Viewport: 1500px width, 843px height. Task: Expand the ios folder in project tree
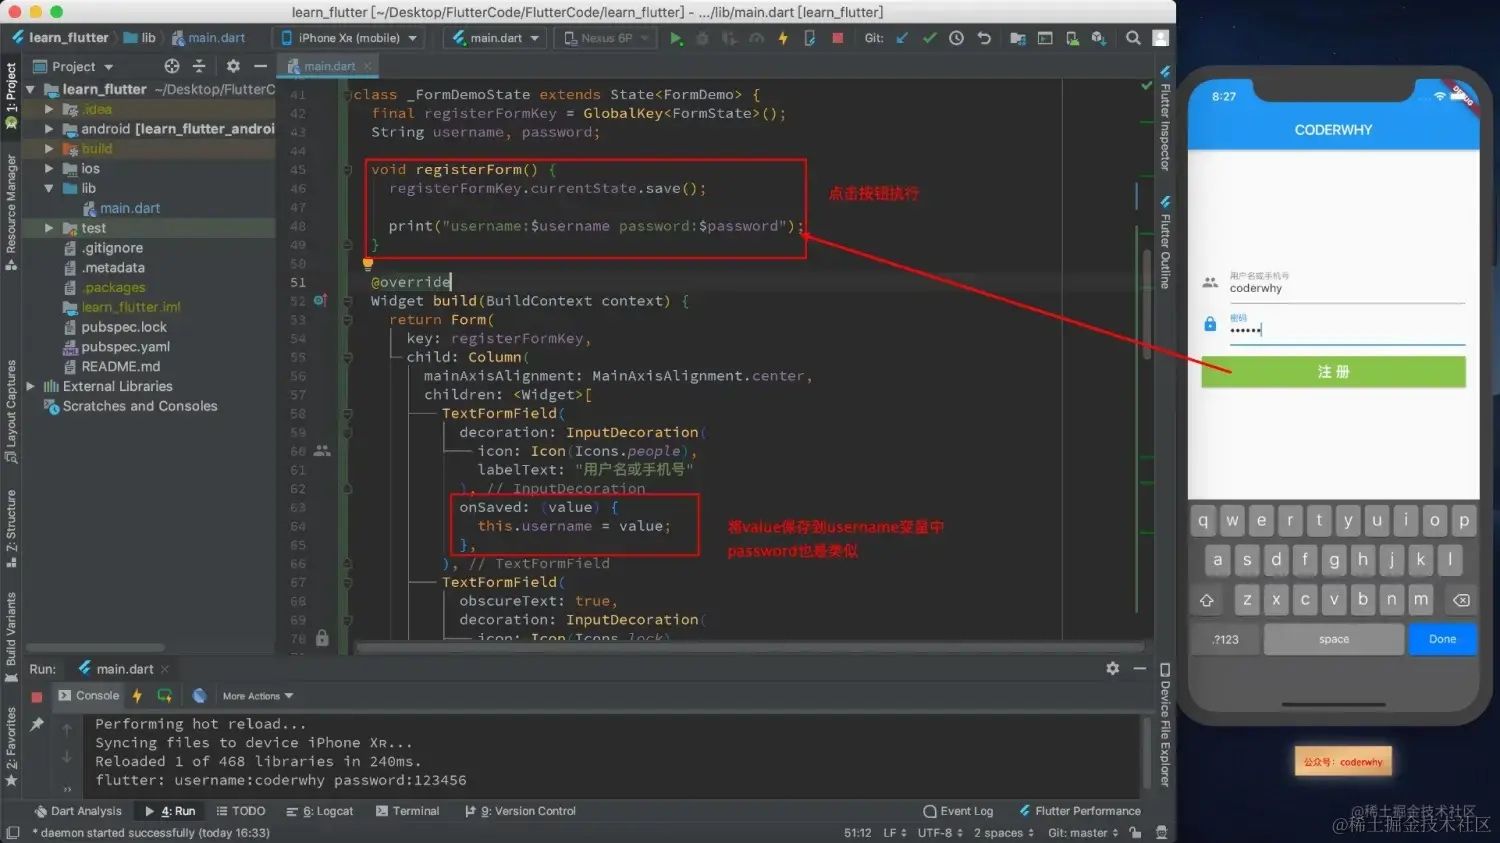tap(49, 168)
